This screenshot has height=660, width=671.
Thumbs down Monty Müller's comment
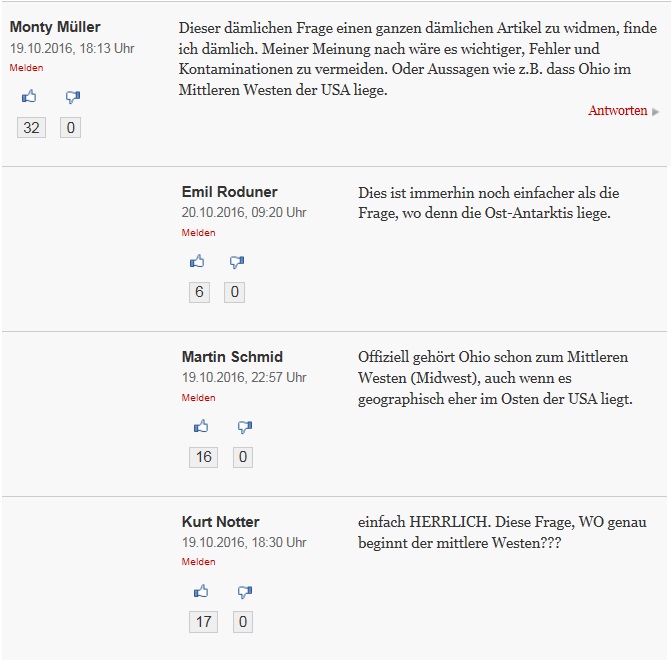pos(72,97)
